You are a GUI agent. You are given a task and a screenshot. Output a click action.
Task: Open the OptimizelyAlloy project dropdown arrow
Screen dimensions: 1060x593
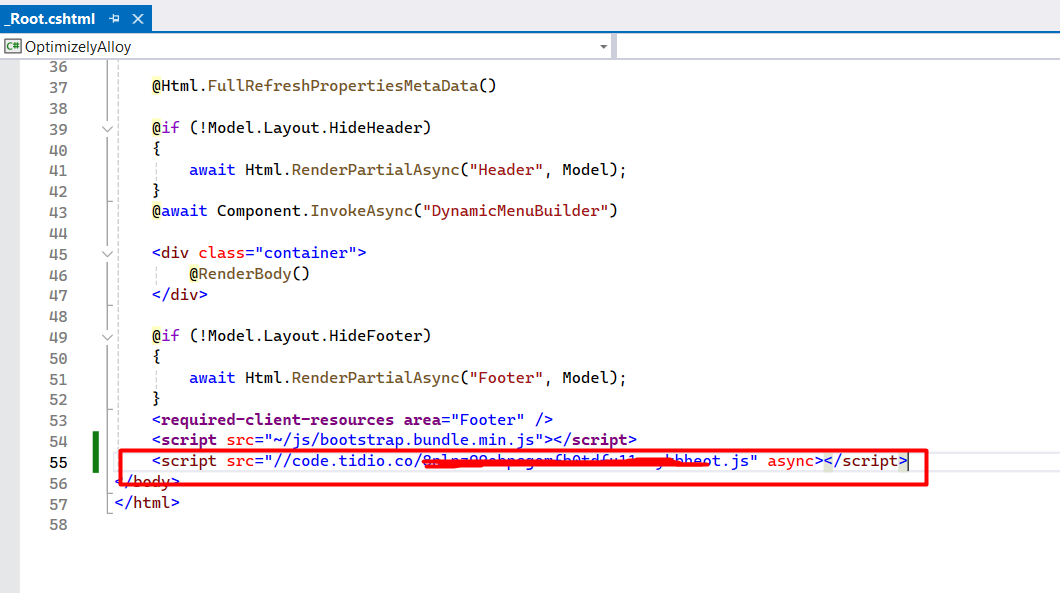[x=603, y=47]
